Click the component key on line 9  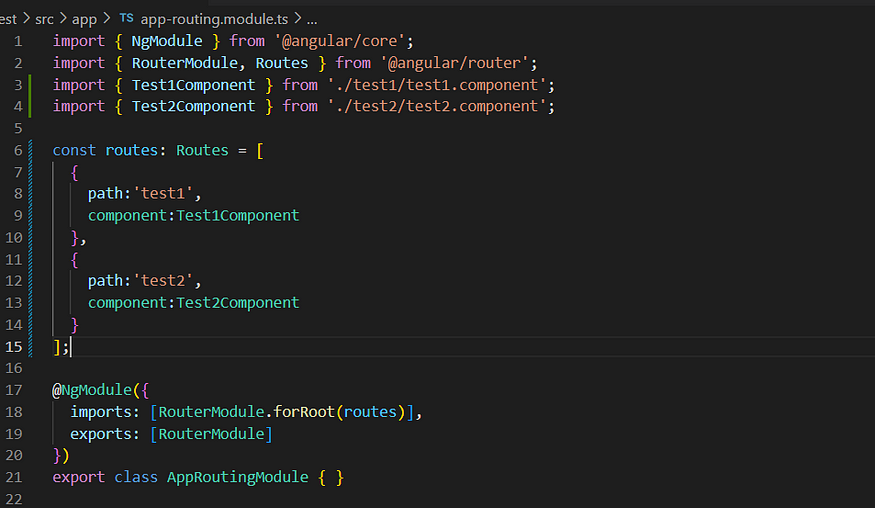127,216
